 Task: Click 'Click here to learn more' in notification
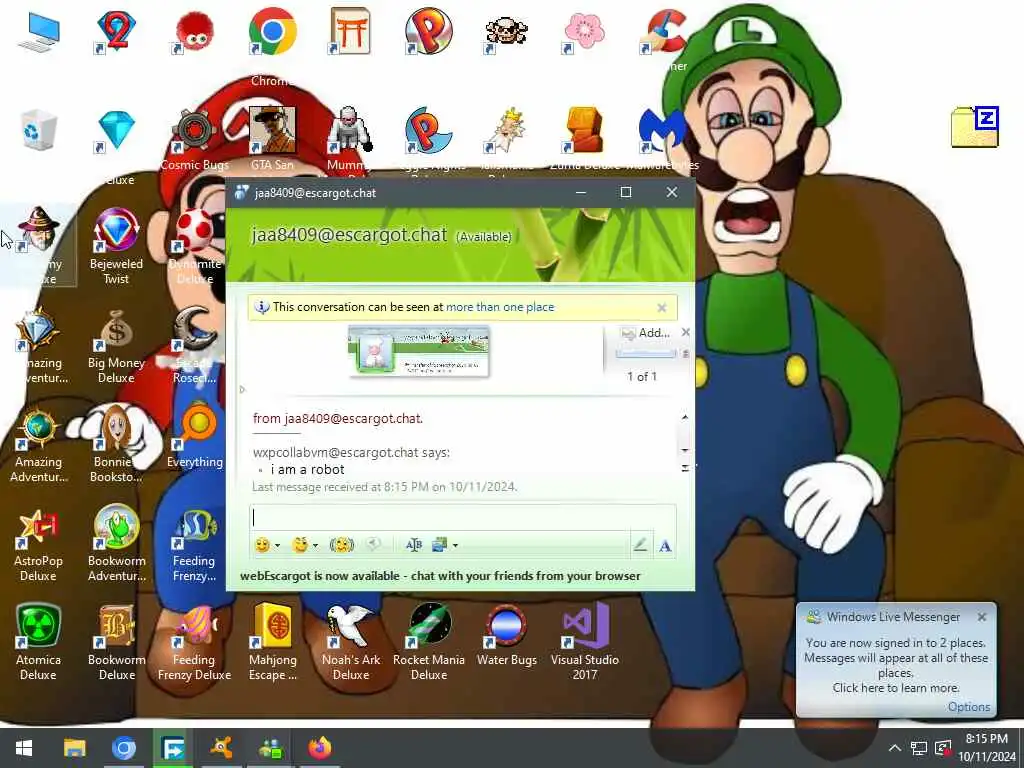(895, 688)
